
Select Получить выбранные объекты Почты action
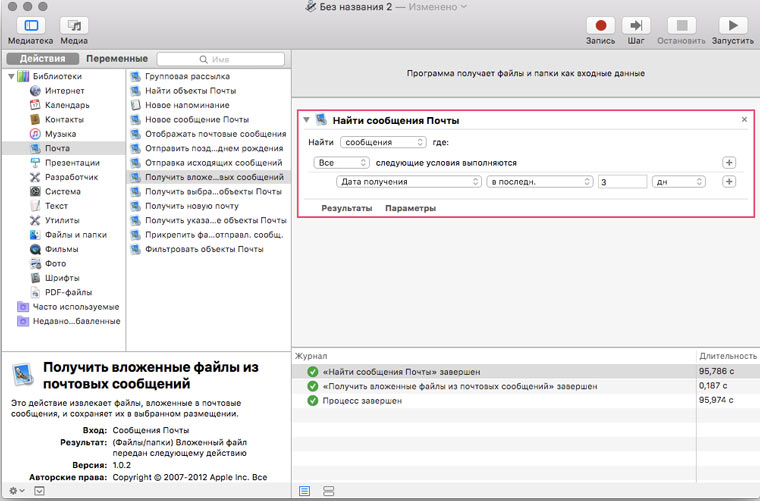click(213, 191)
